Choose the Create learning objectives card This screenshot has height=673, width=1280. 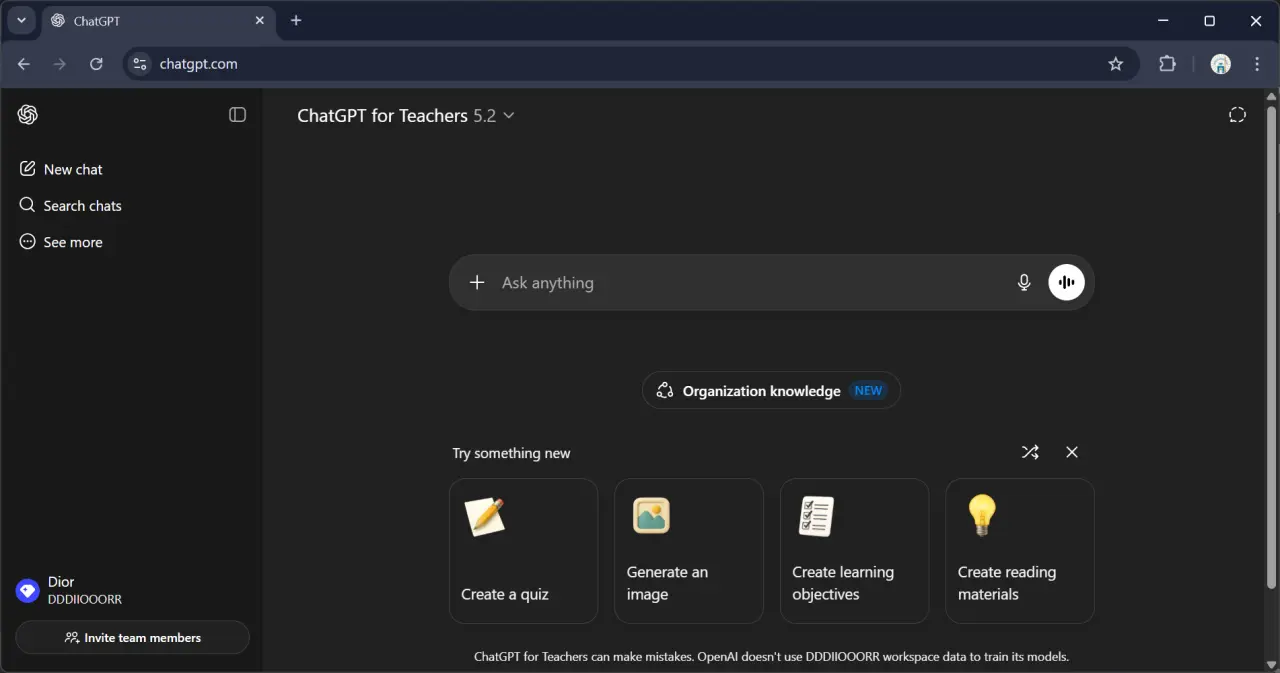855,551
